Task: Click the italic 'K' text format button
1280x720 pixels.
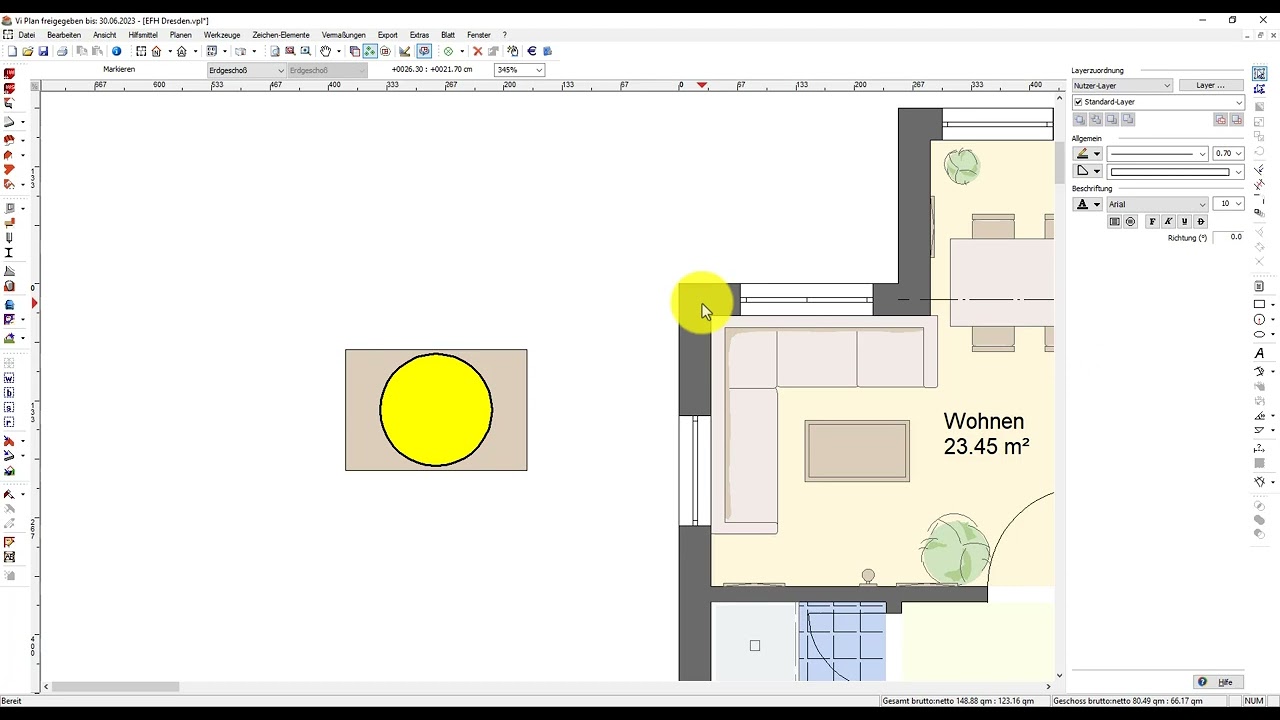Action: [1168, 222]
